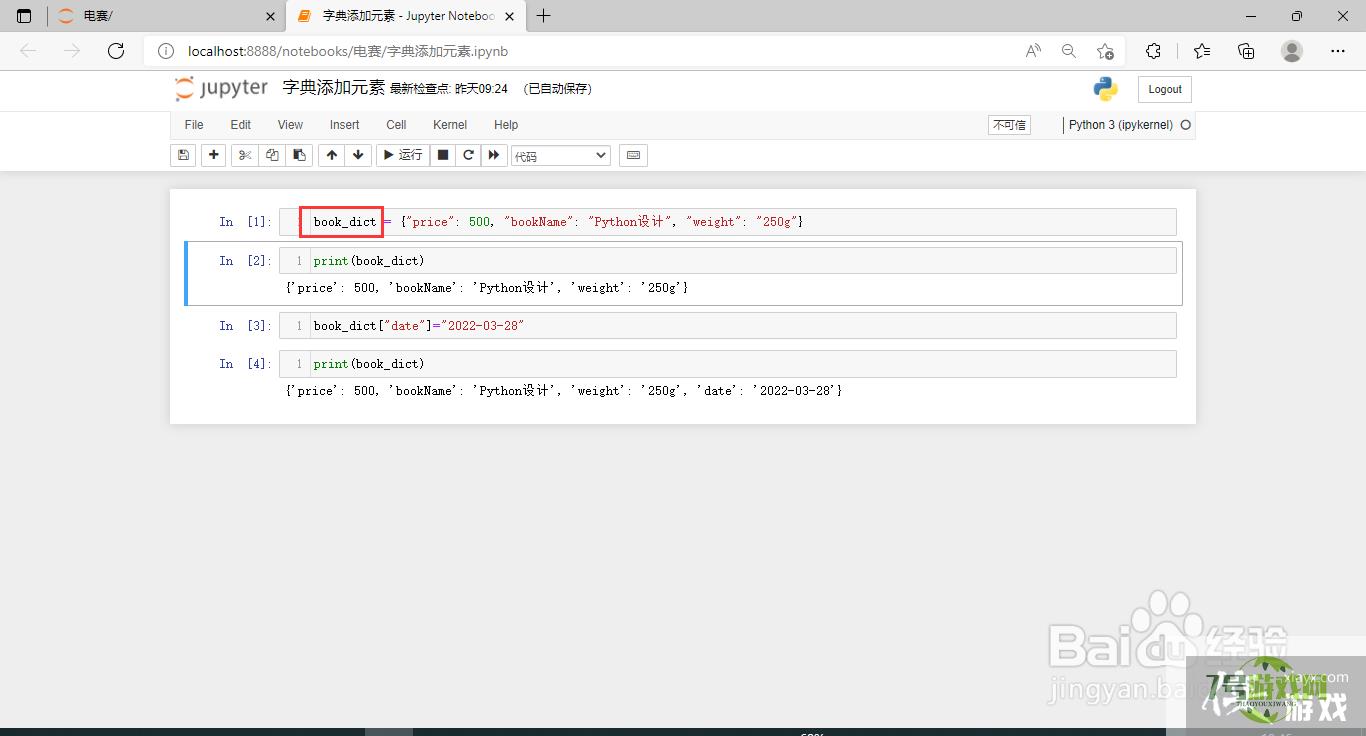Close the 字典添加元素 Jupyter tab
The width and height of the screenshot is (1366, 736).
click(510, 16)
